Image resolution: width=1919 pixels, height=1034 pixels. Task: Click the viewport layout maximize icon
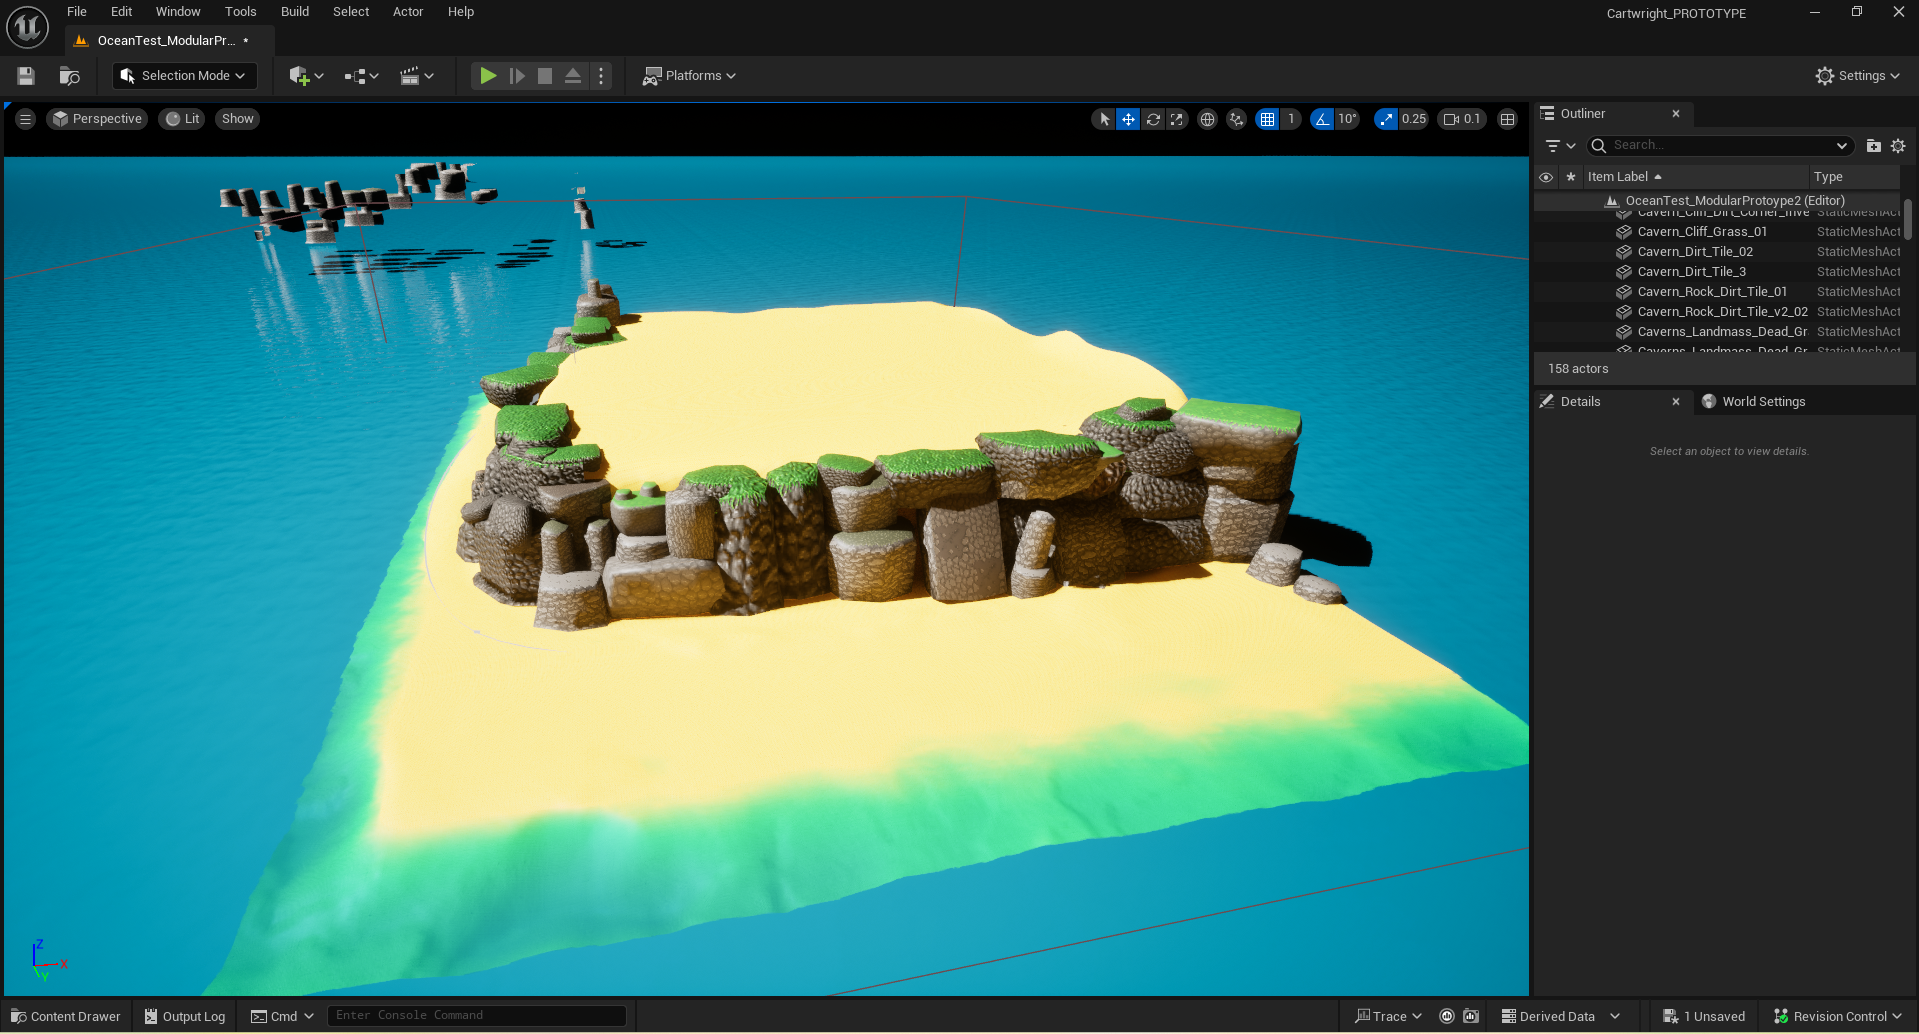click(x=1508, y=119)
